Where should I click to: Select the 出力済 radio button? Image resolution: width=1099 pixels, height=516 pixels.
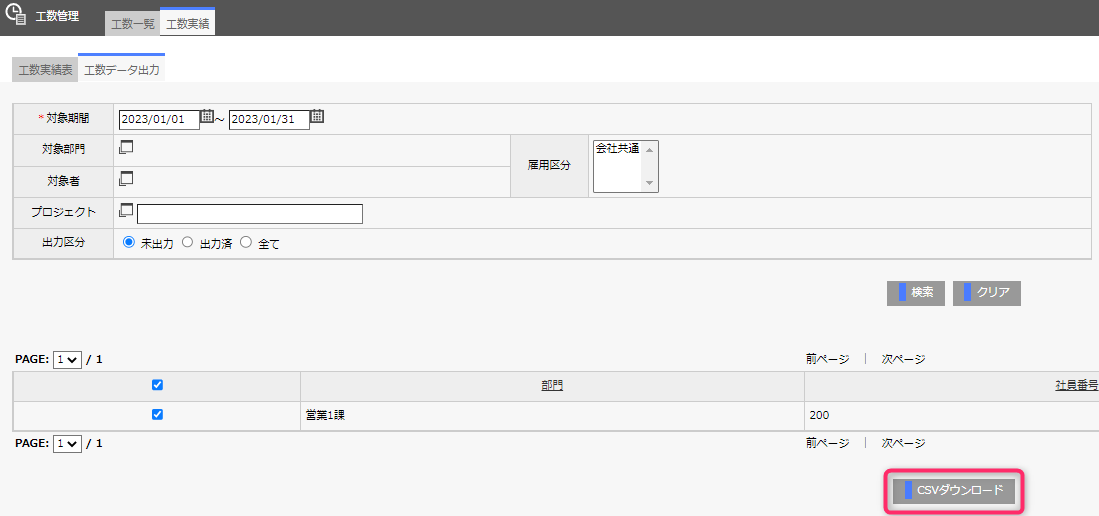tap(187, 242)
